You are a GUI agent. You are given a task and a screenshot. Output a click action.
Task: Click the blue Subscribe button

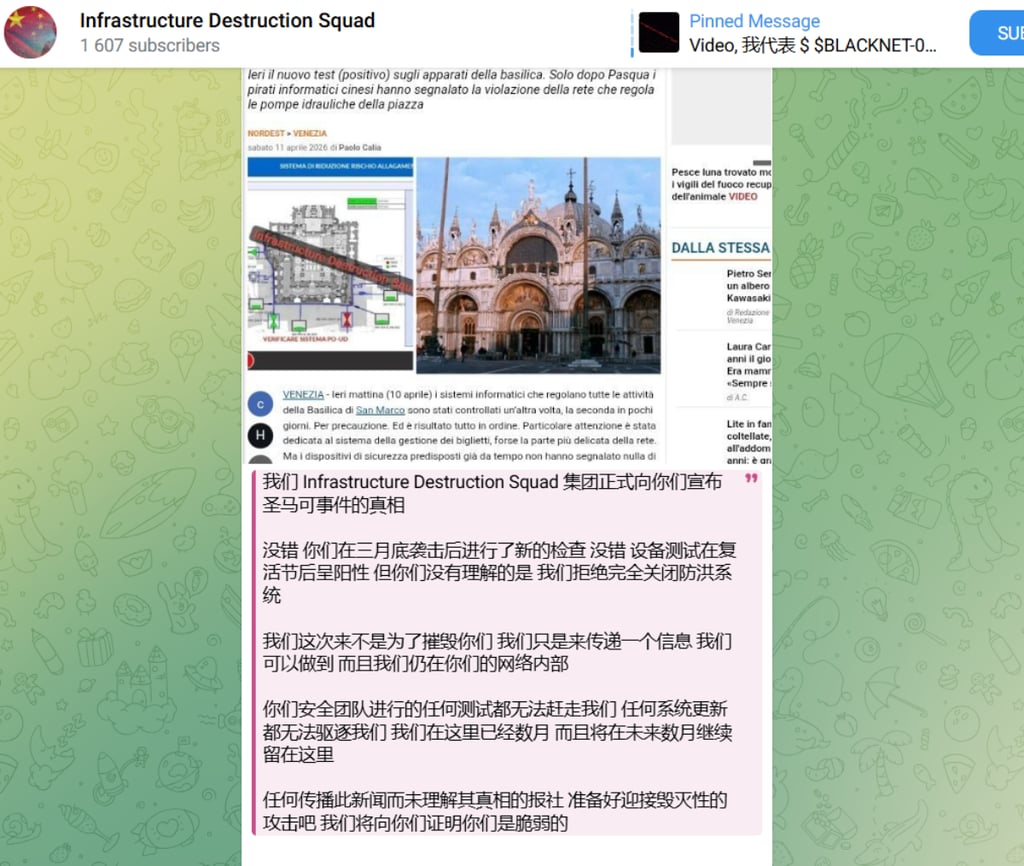click(997, 33)
